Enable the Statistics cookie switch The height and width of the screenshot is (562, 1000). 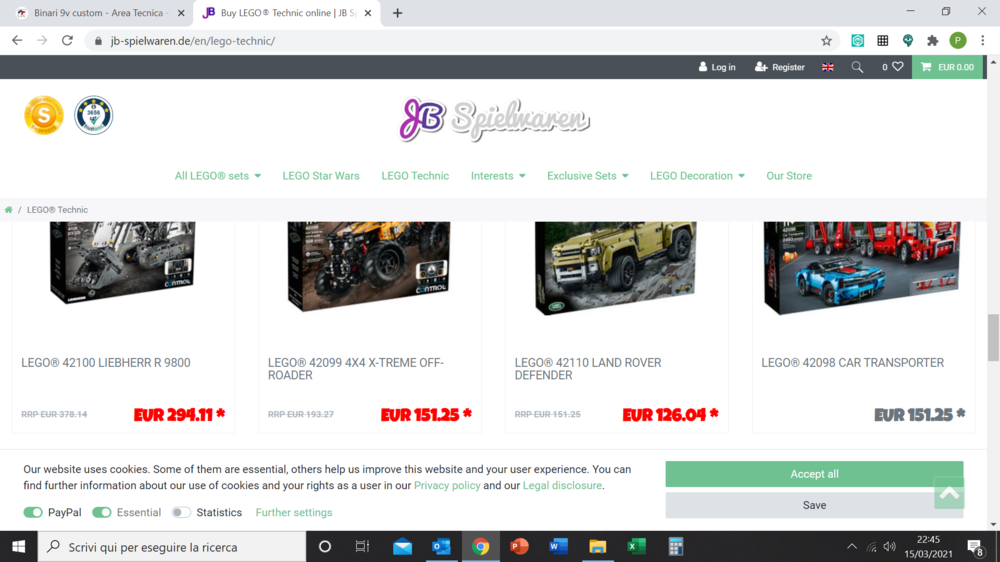[x=181, y=512]
